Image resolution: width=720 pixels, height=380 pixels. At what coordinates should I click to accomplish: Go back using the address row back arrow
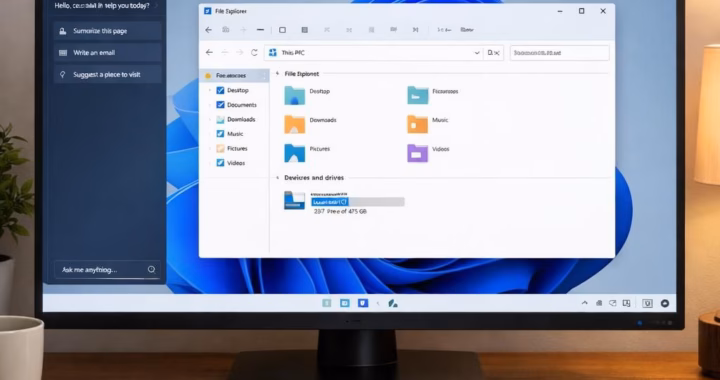pyautogui.click(x=209, y=53)
